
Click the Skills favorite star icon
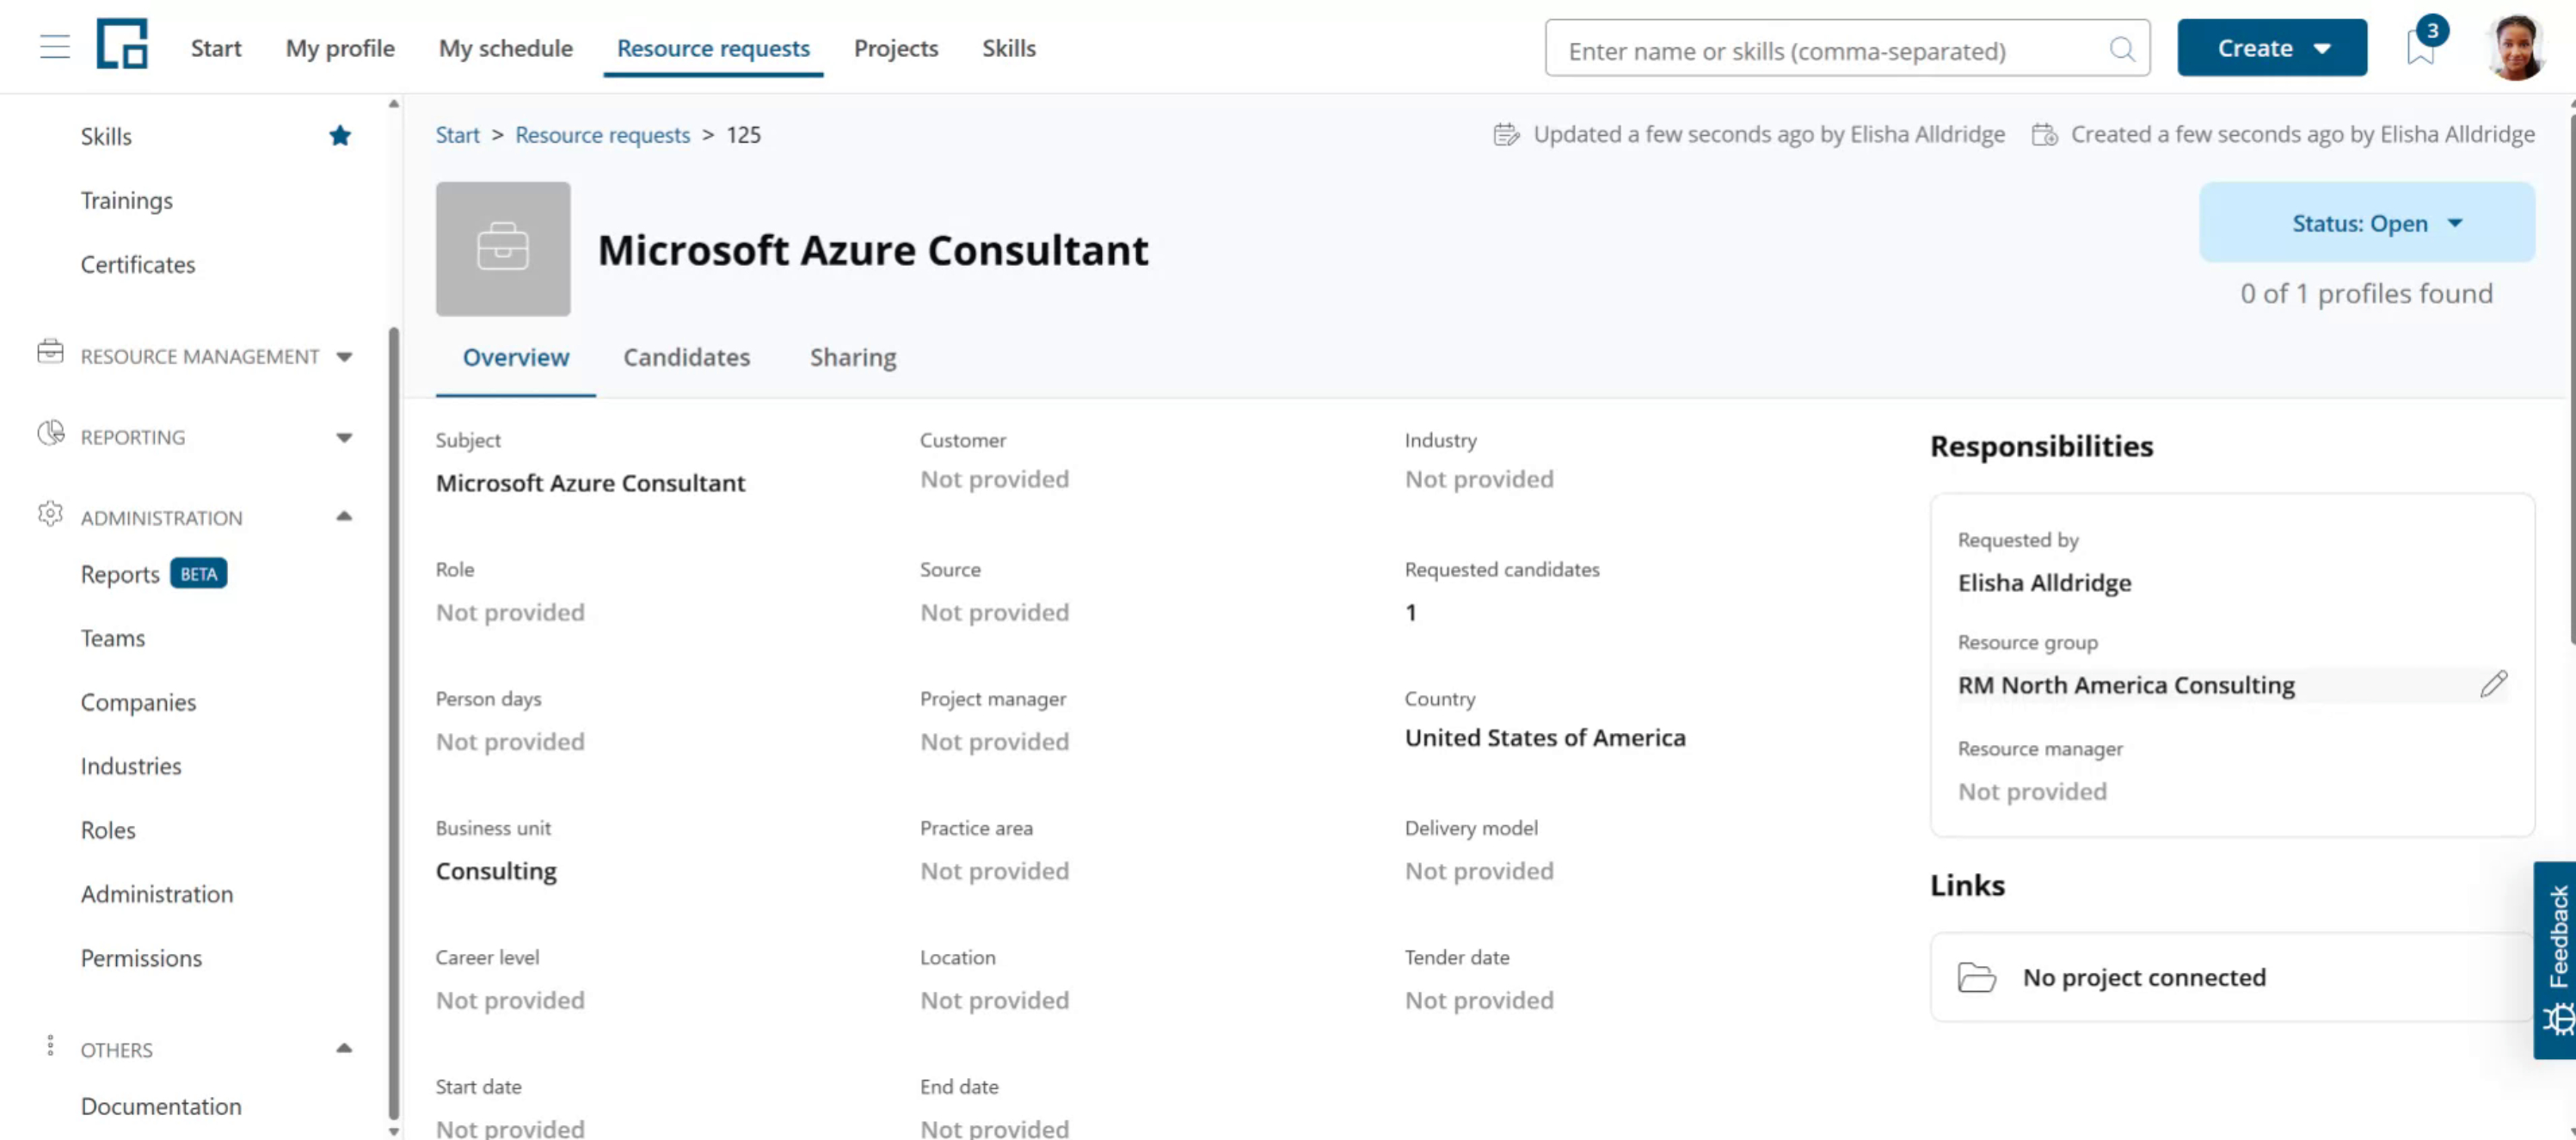(x=340, y=135)
